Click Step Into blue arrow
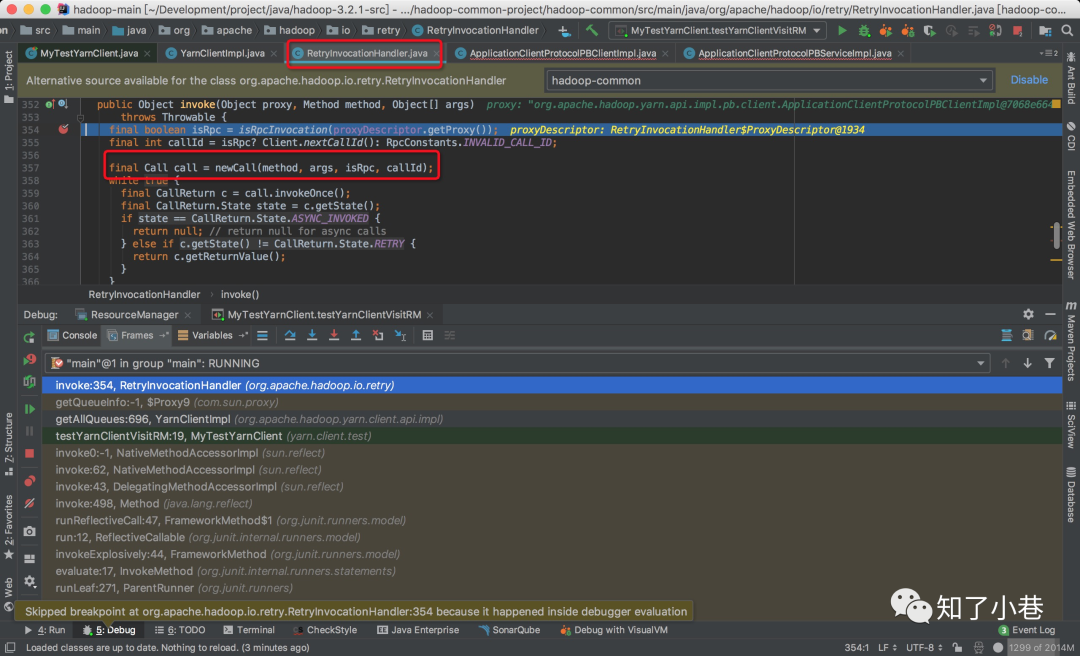Viewport: 1080px width, 656px height. tap(312, 336)
